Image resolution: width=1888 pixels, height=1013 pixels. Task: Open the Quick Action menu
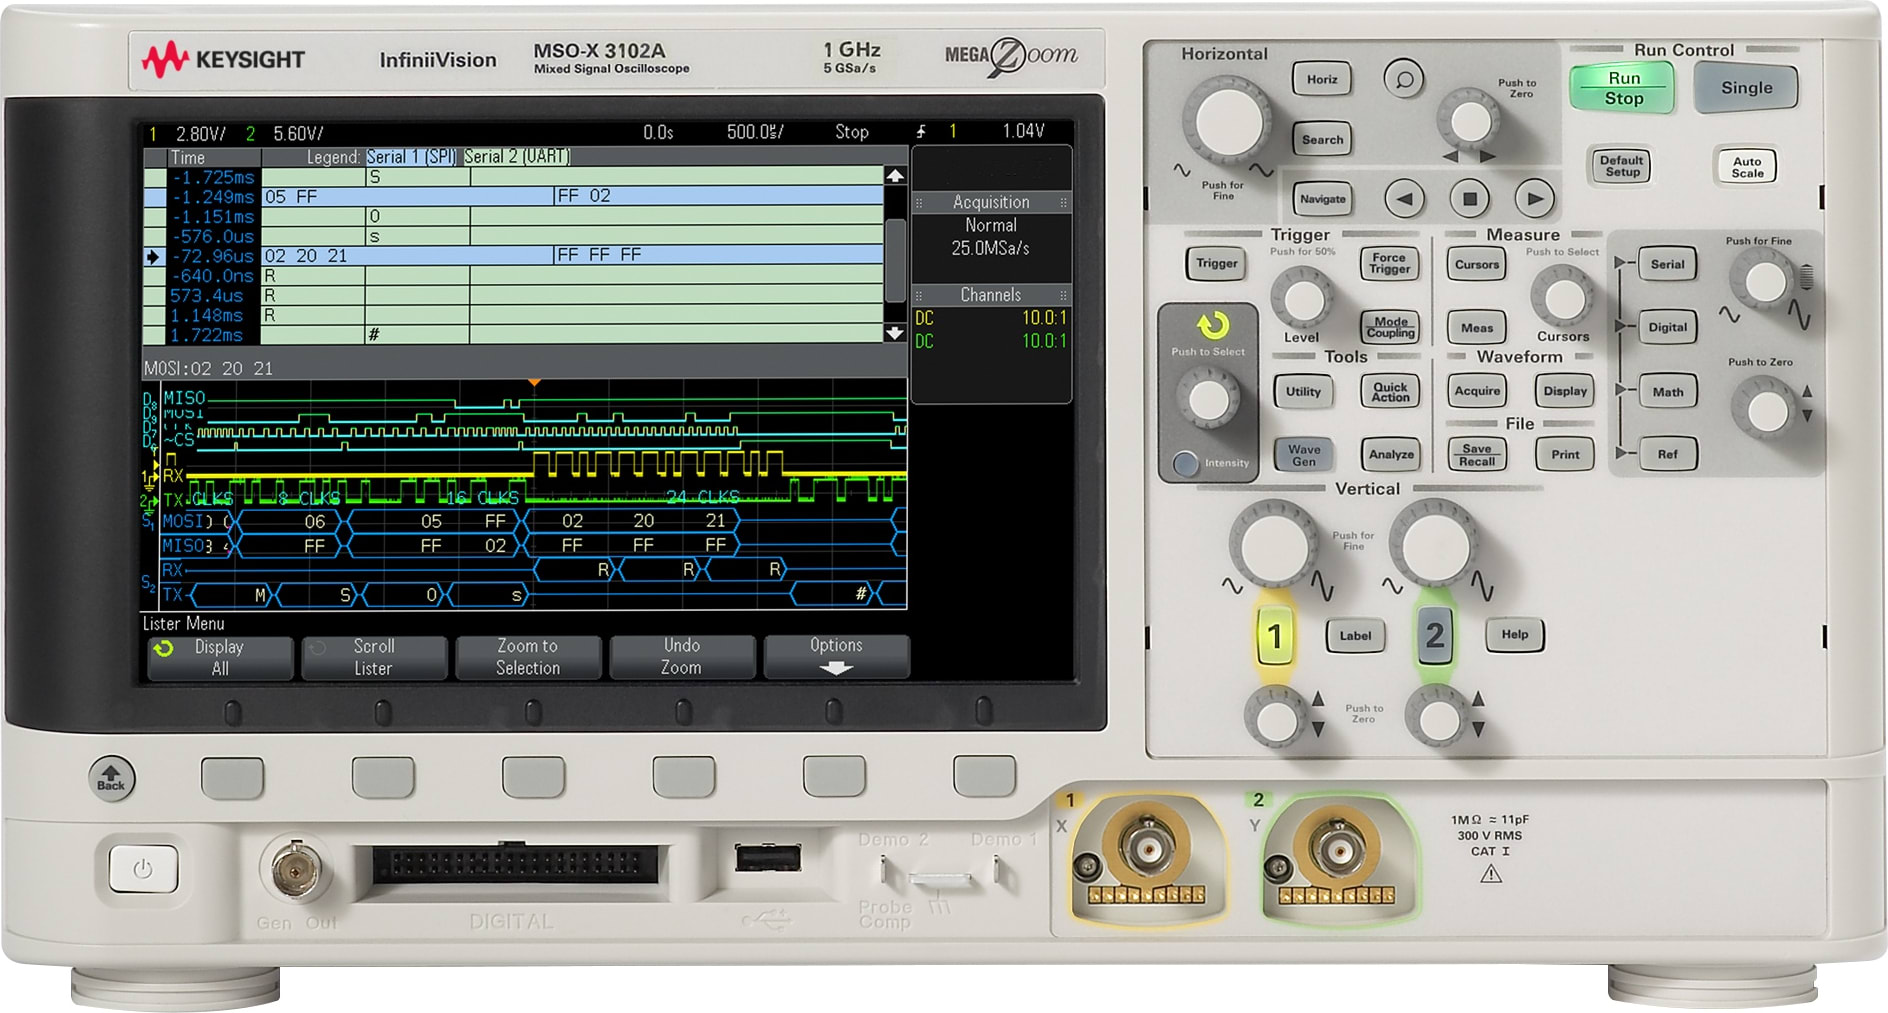1389,391
